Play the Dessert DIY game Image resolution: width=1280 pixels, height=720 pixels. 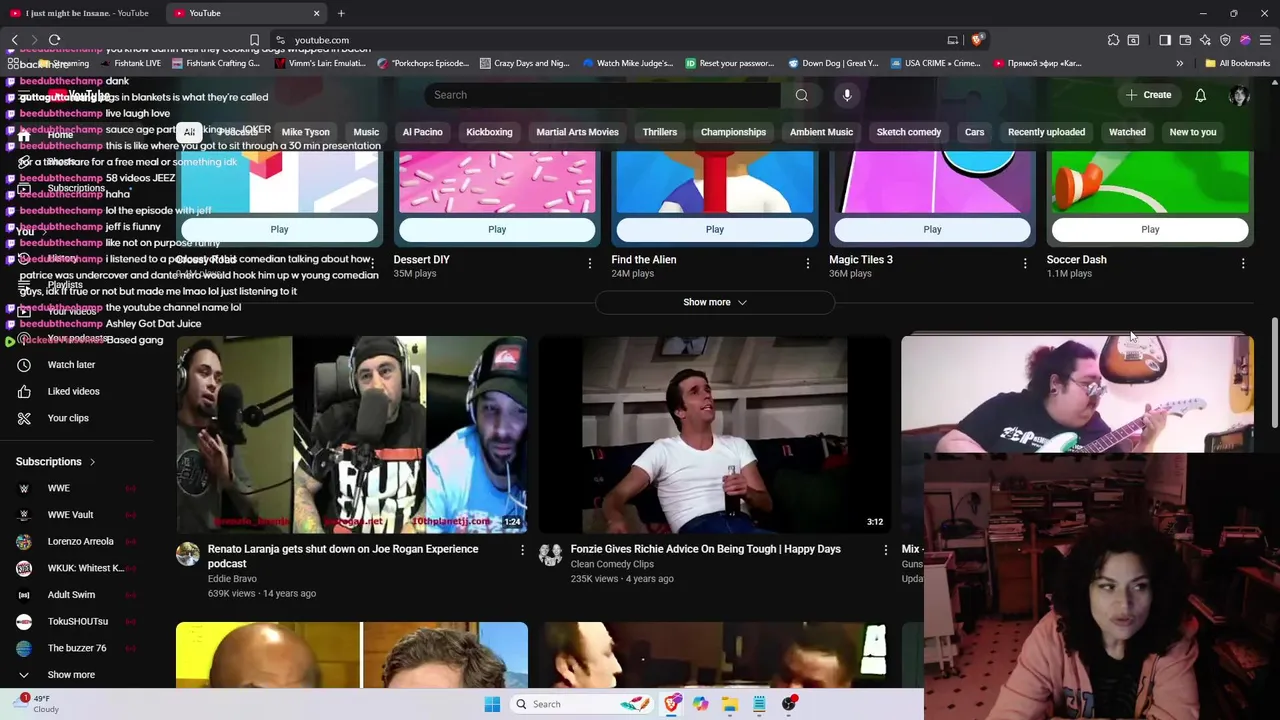click(x=497, y=229)
